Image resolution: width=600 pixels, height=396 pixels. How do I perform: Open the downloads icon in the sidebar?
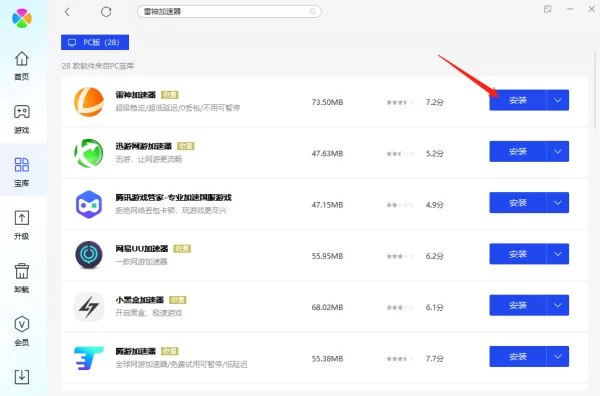22,376
